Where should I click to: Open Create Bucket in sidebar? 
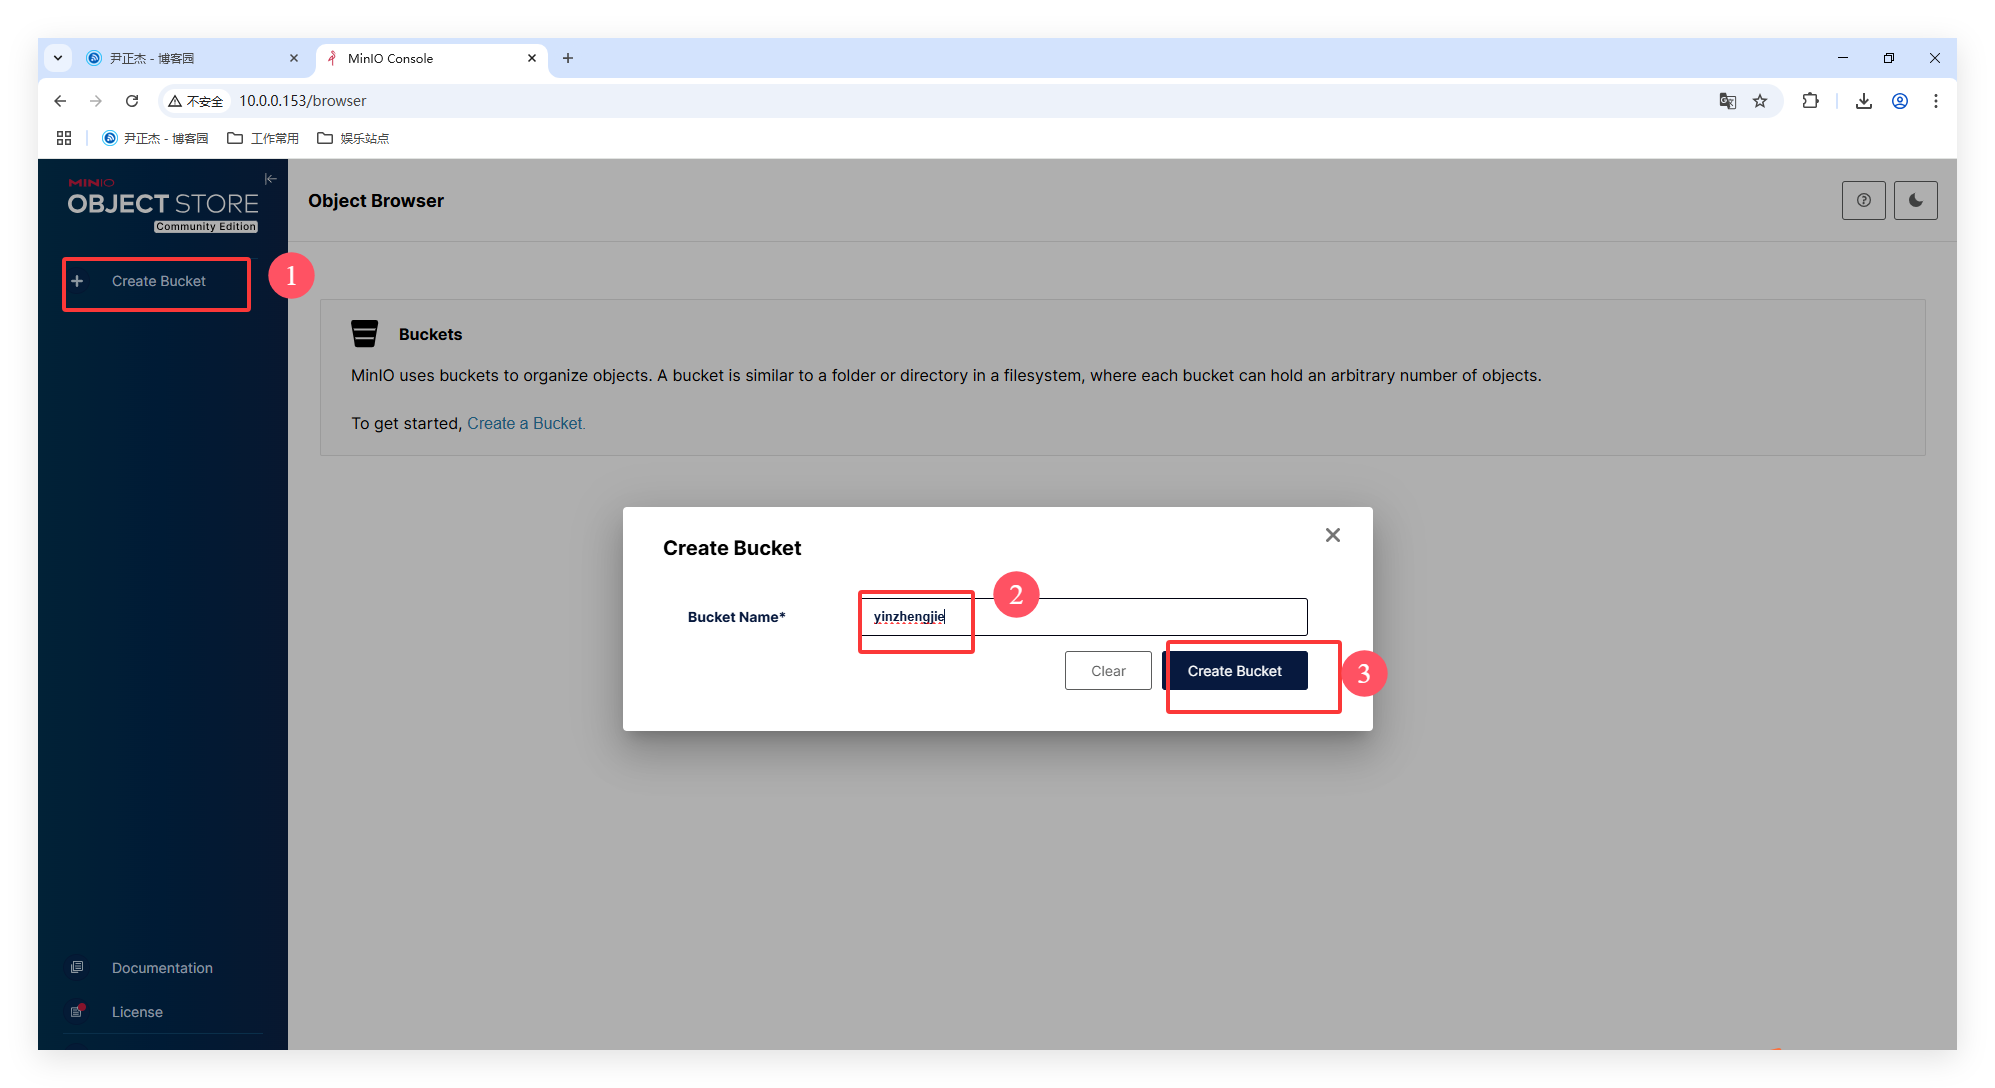coord(158,282)
